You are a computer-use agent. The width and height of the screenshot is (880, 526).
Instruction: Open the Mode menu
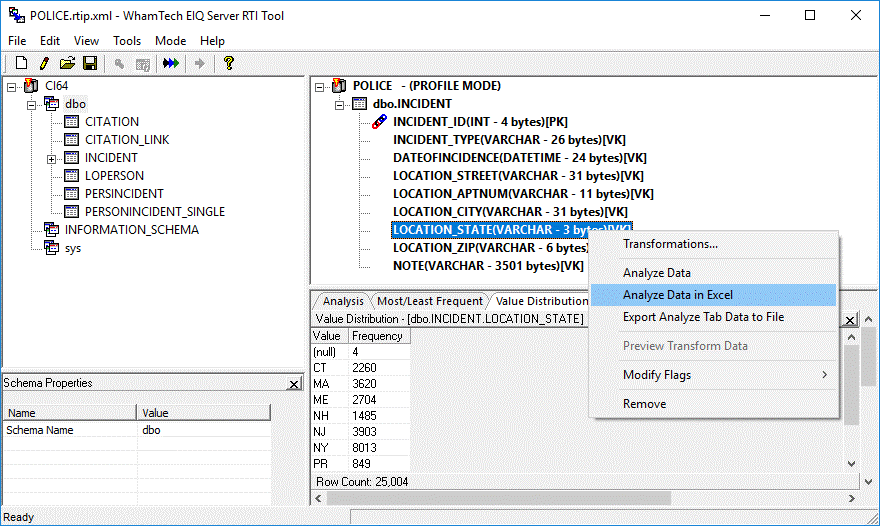point(171,41)
